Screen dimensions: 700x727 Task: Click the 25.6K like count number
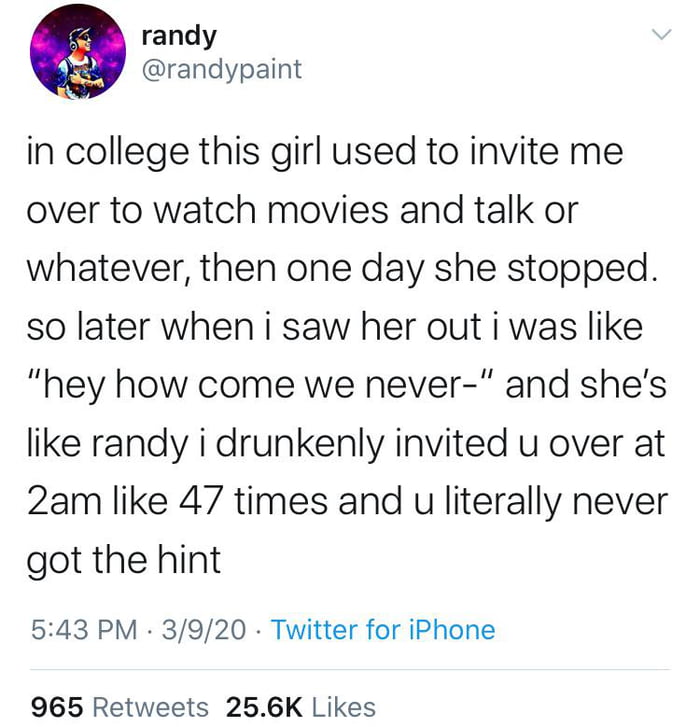click(x=264, y=708)
